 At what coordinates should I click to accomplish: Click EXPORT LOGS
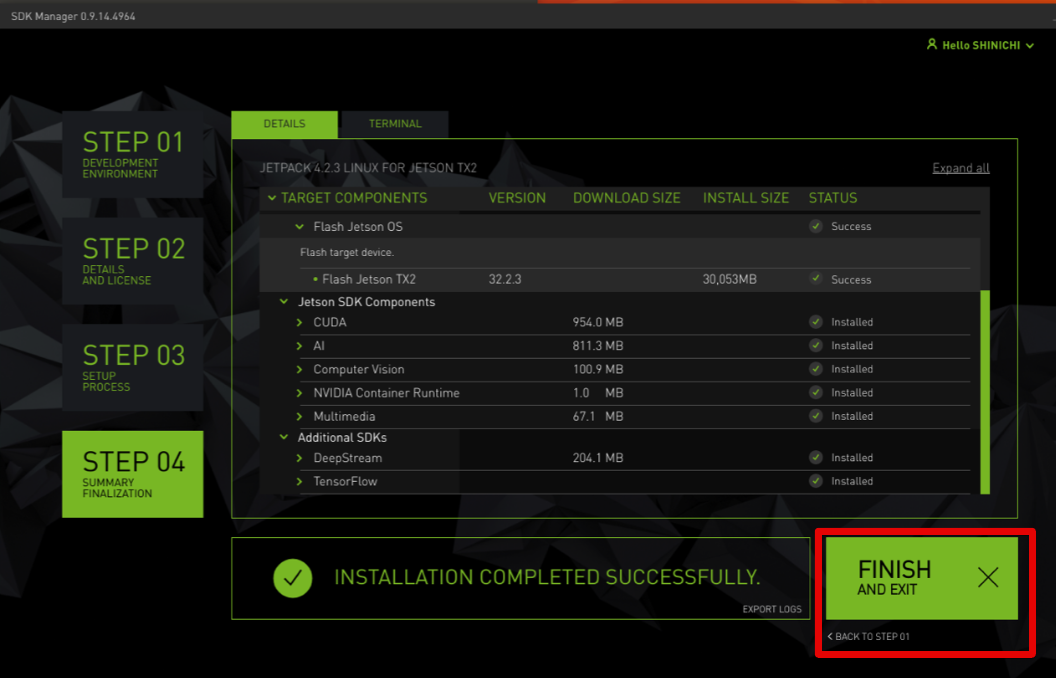point(771,609)
